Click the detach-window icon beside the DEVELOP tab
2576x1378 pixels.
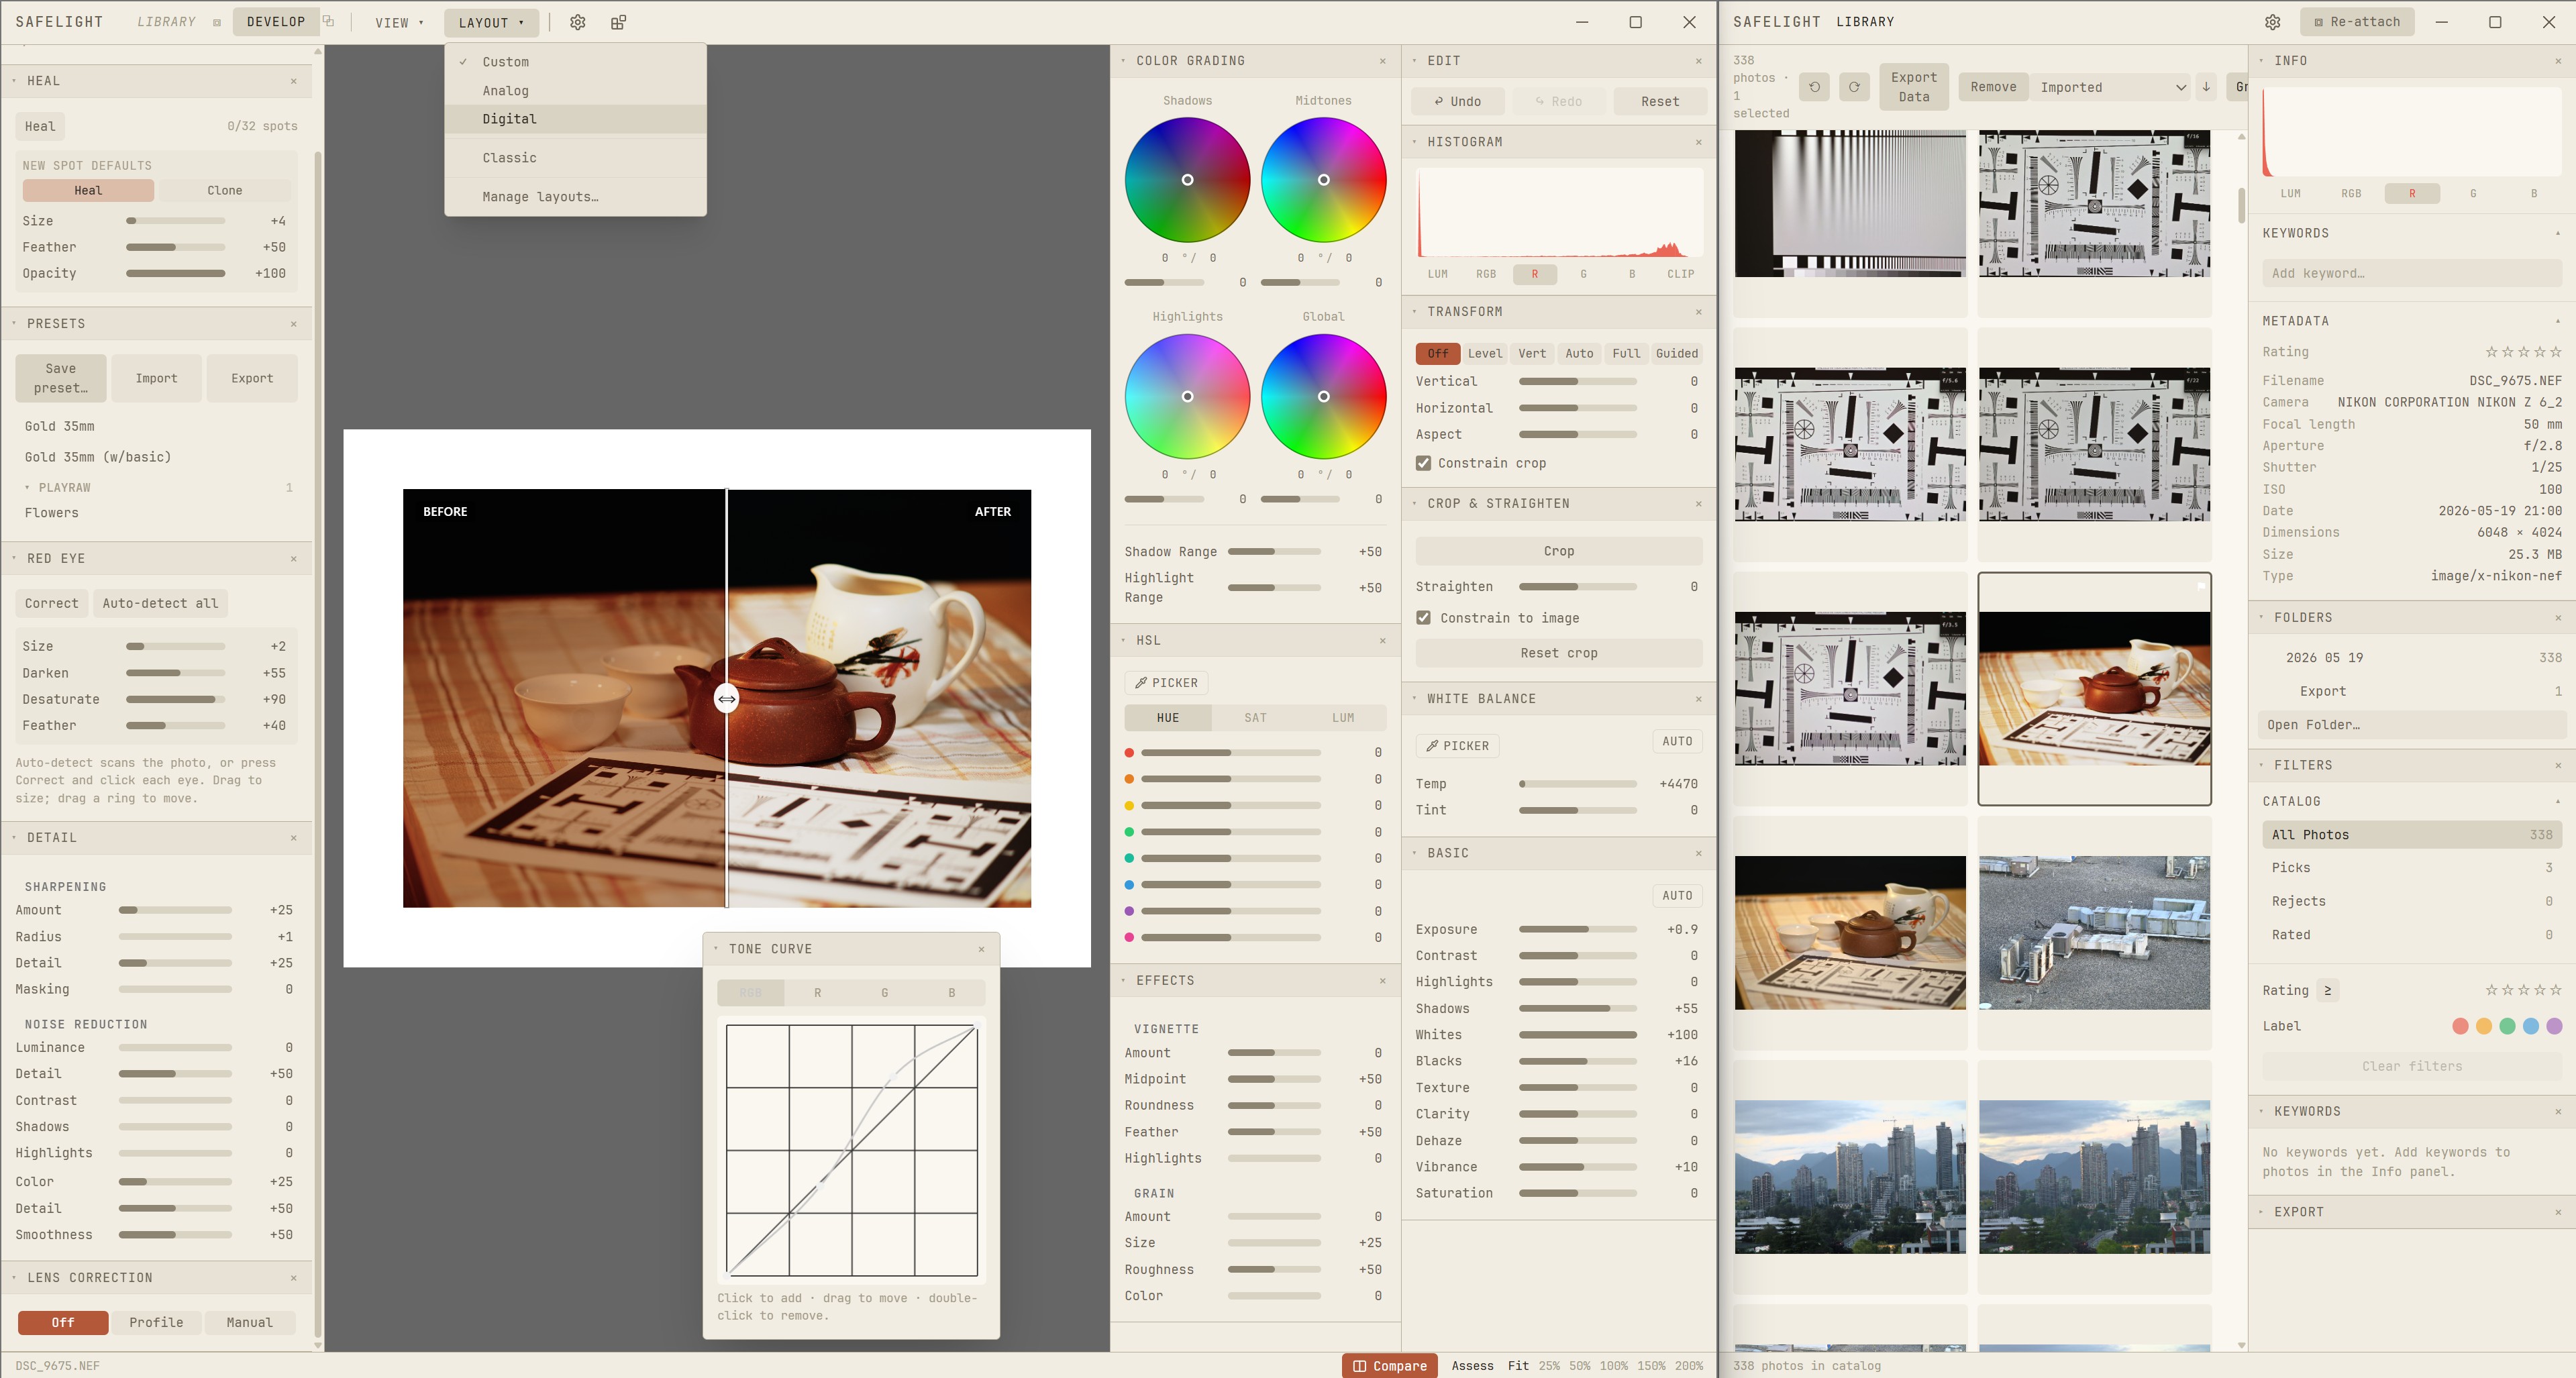point(328,21)
